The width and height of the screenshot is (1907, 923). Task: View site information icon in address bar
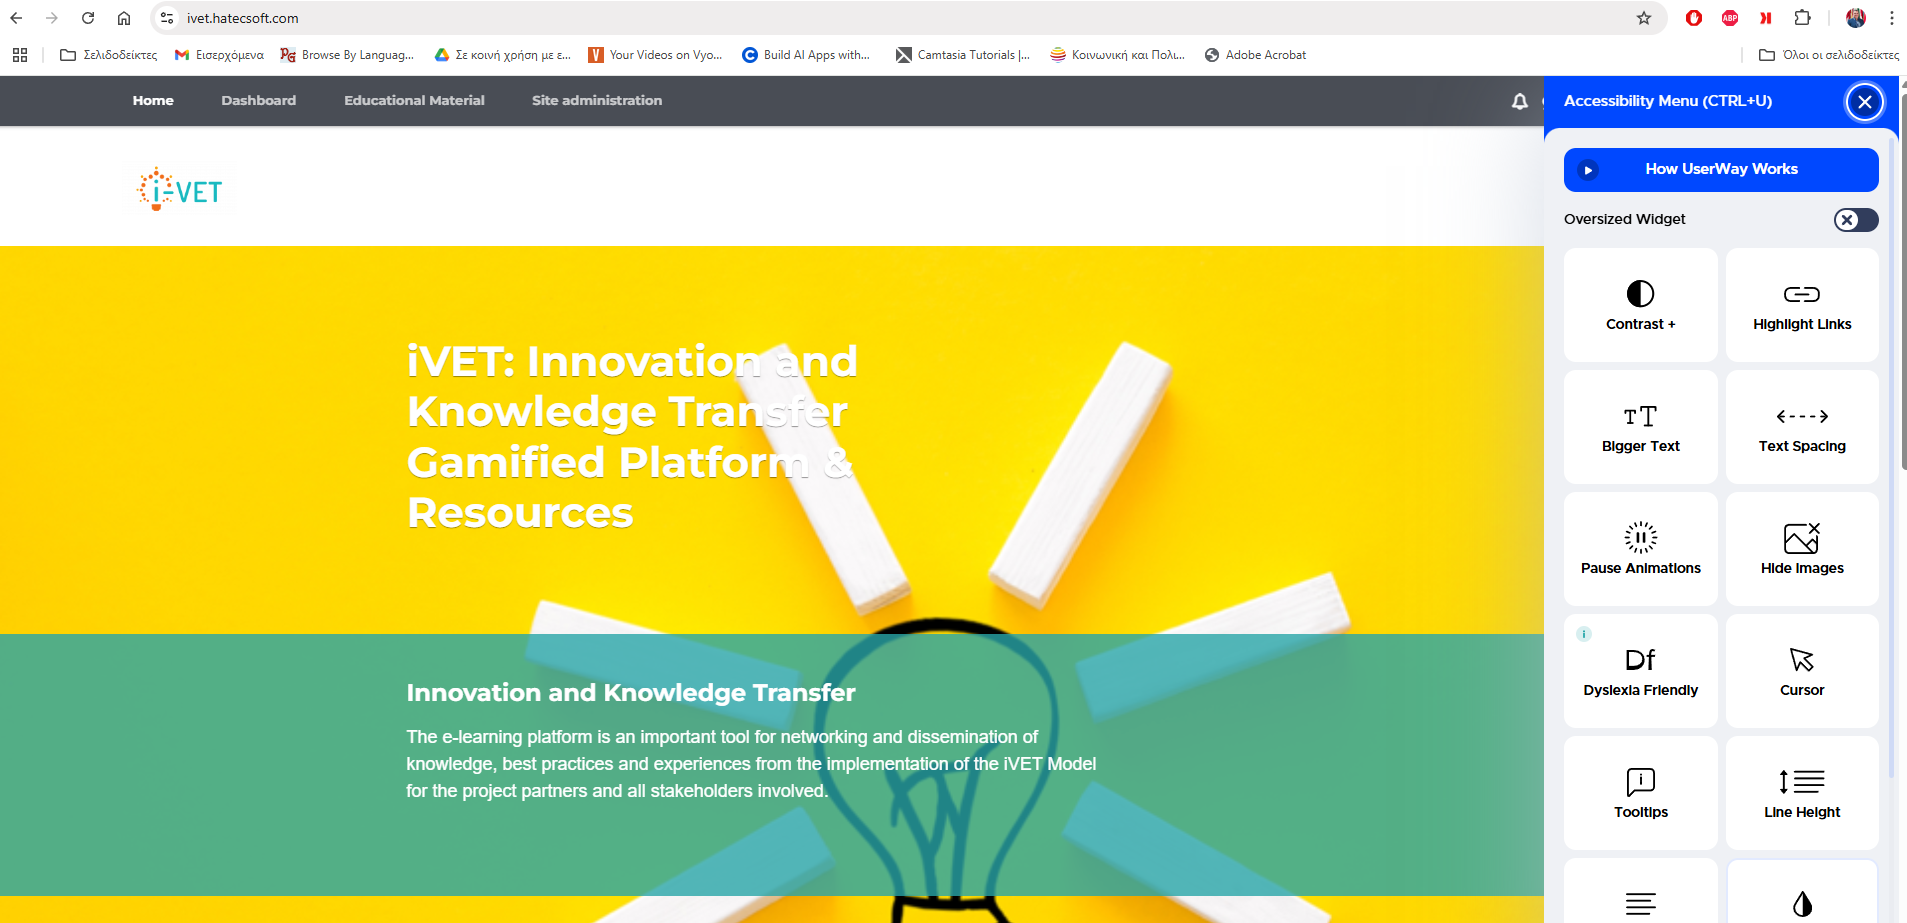pyautogui.click(x=167, y=18)
